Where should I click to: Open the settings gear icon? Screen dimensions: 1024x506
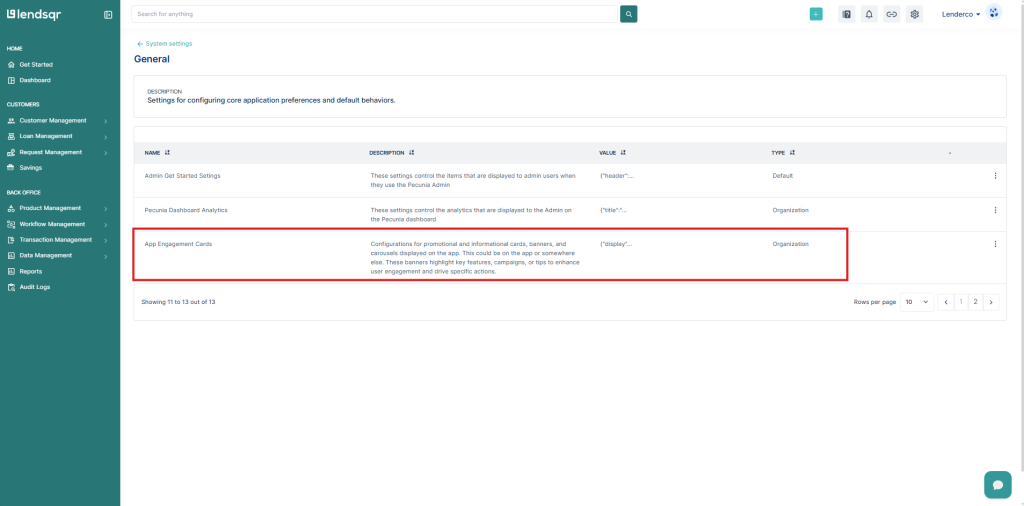(914, 14)
